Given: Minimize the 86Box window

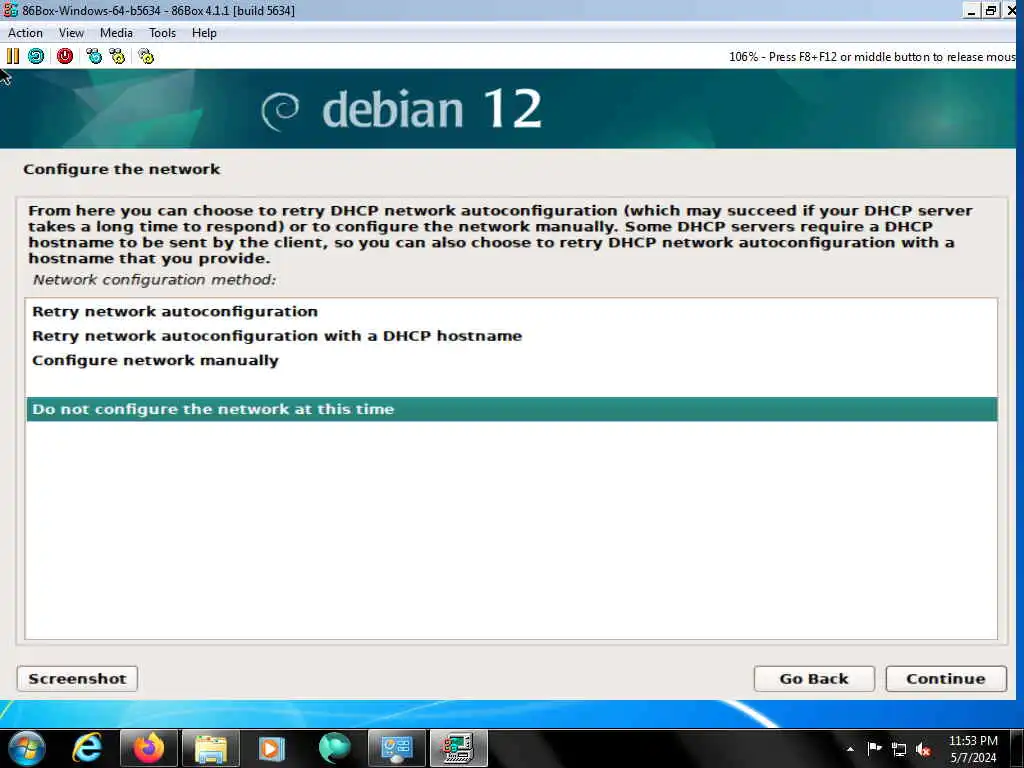Looking at the screenshot, I should click(x=972, y=10).
